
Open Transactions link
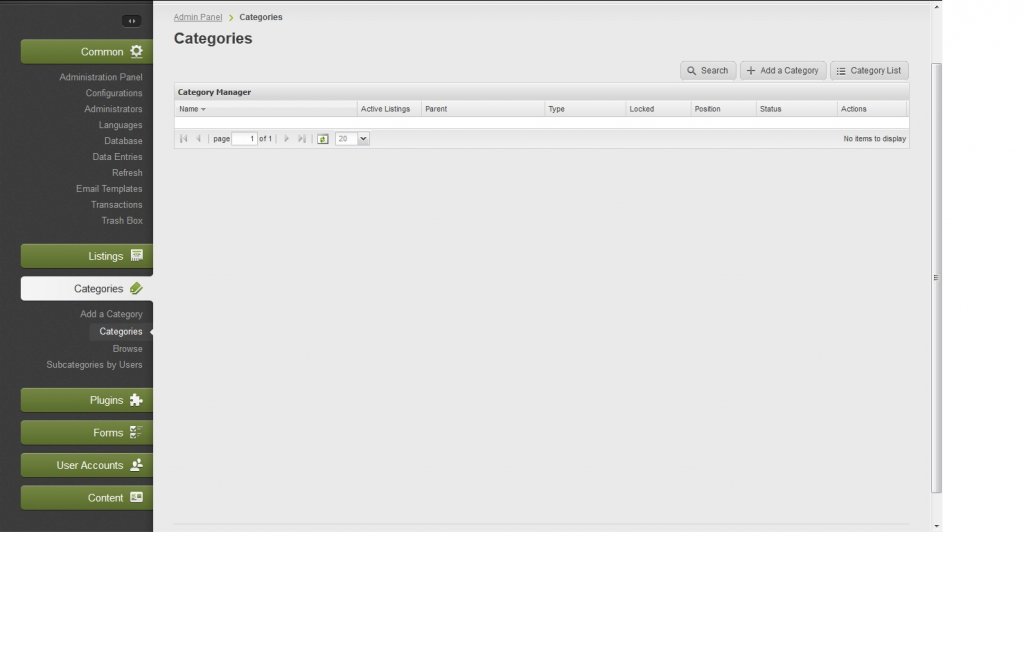pyautogui.click(x=116, y=204)
